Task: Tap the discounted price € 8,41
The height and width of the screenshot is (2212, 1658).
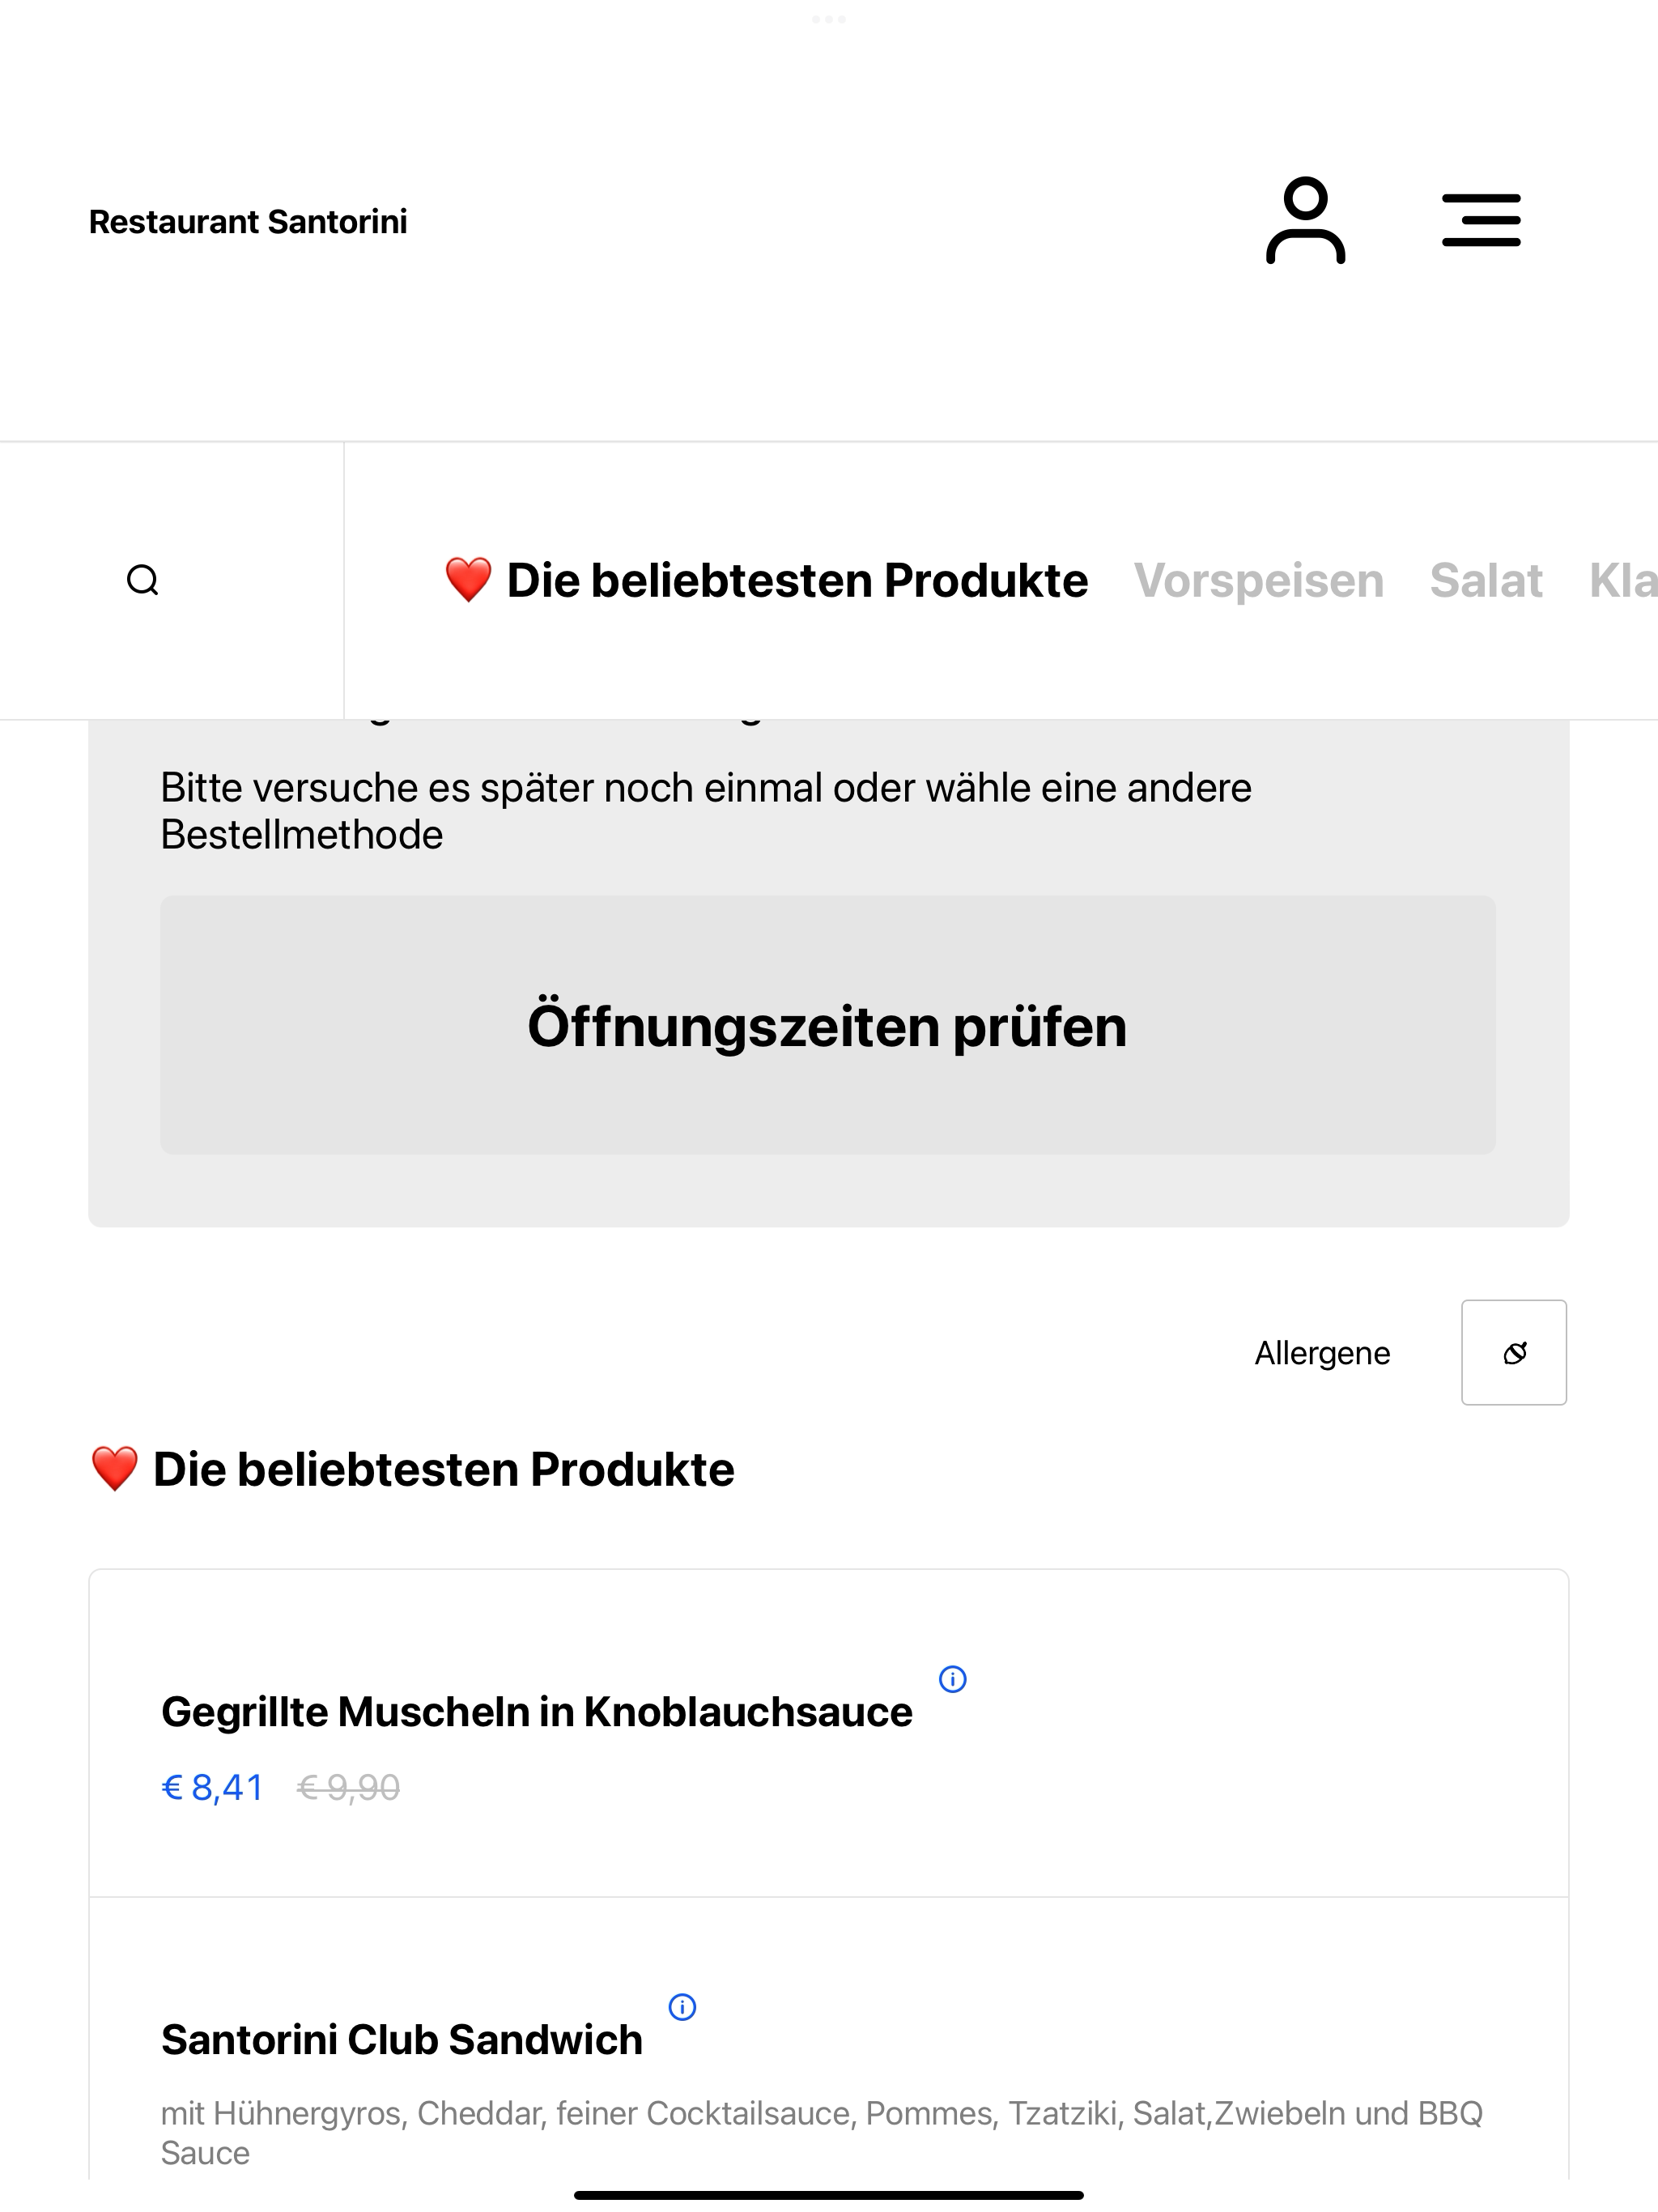Action: [212, 1787]
